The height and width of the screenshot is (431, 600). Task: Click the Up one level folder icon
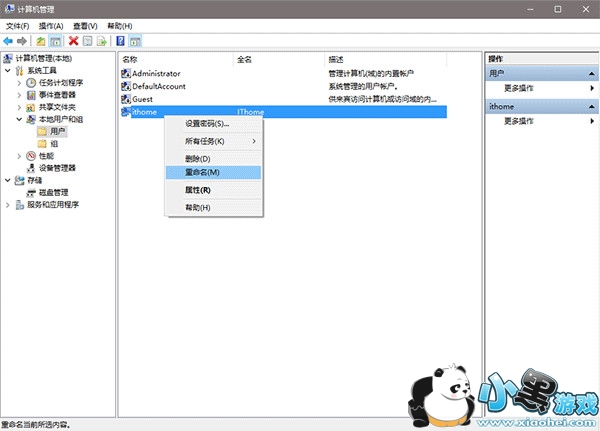[x=41, y=41]
